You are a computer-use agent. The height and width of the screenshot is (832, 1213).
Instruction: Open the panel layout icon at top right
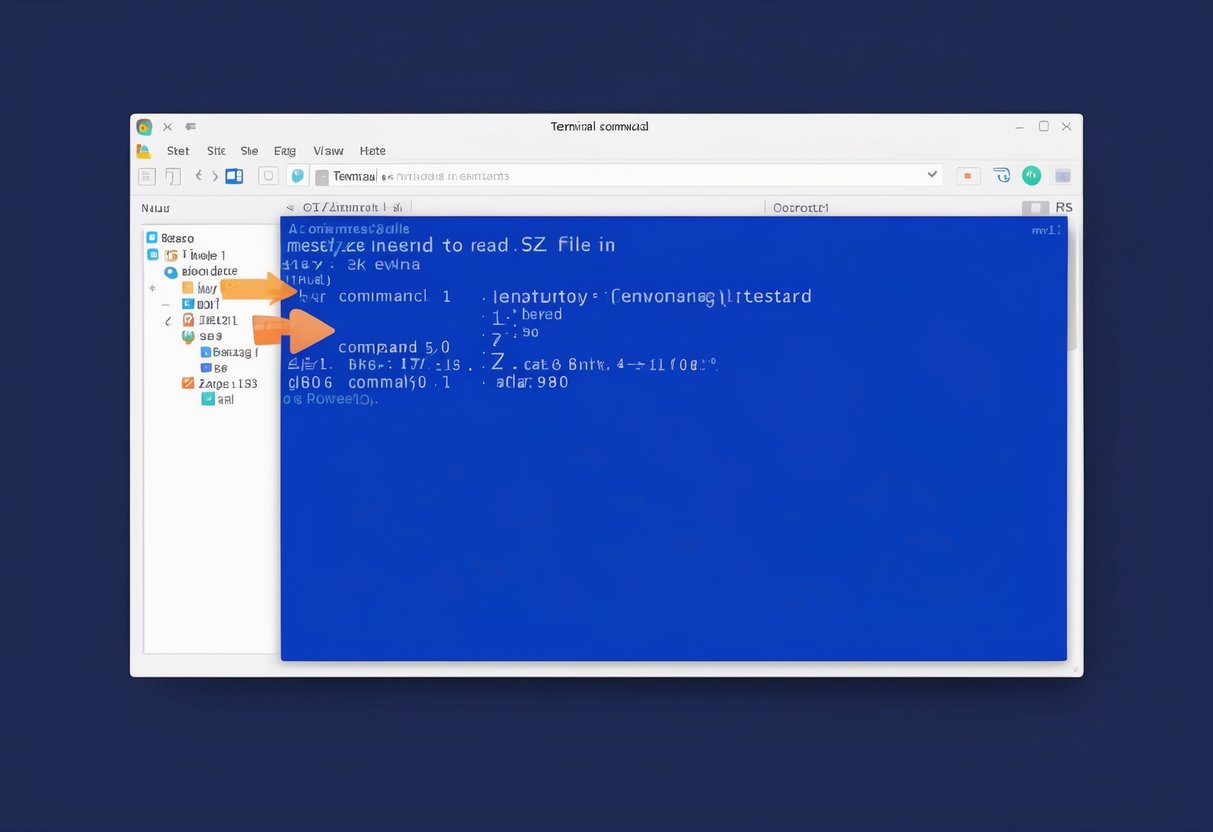pos(1063,175)
